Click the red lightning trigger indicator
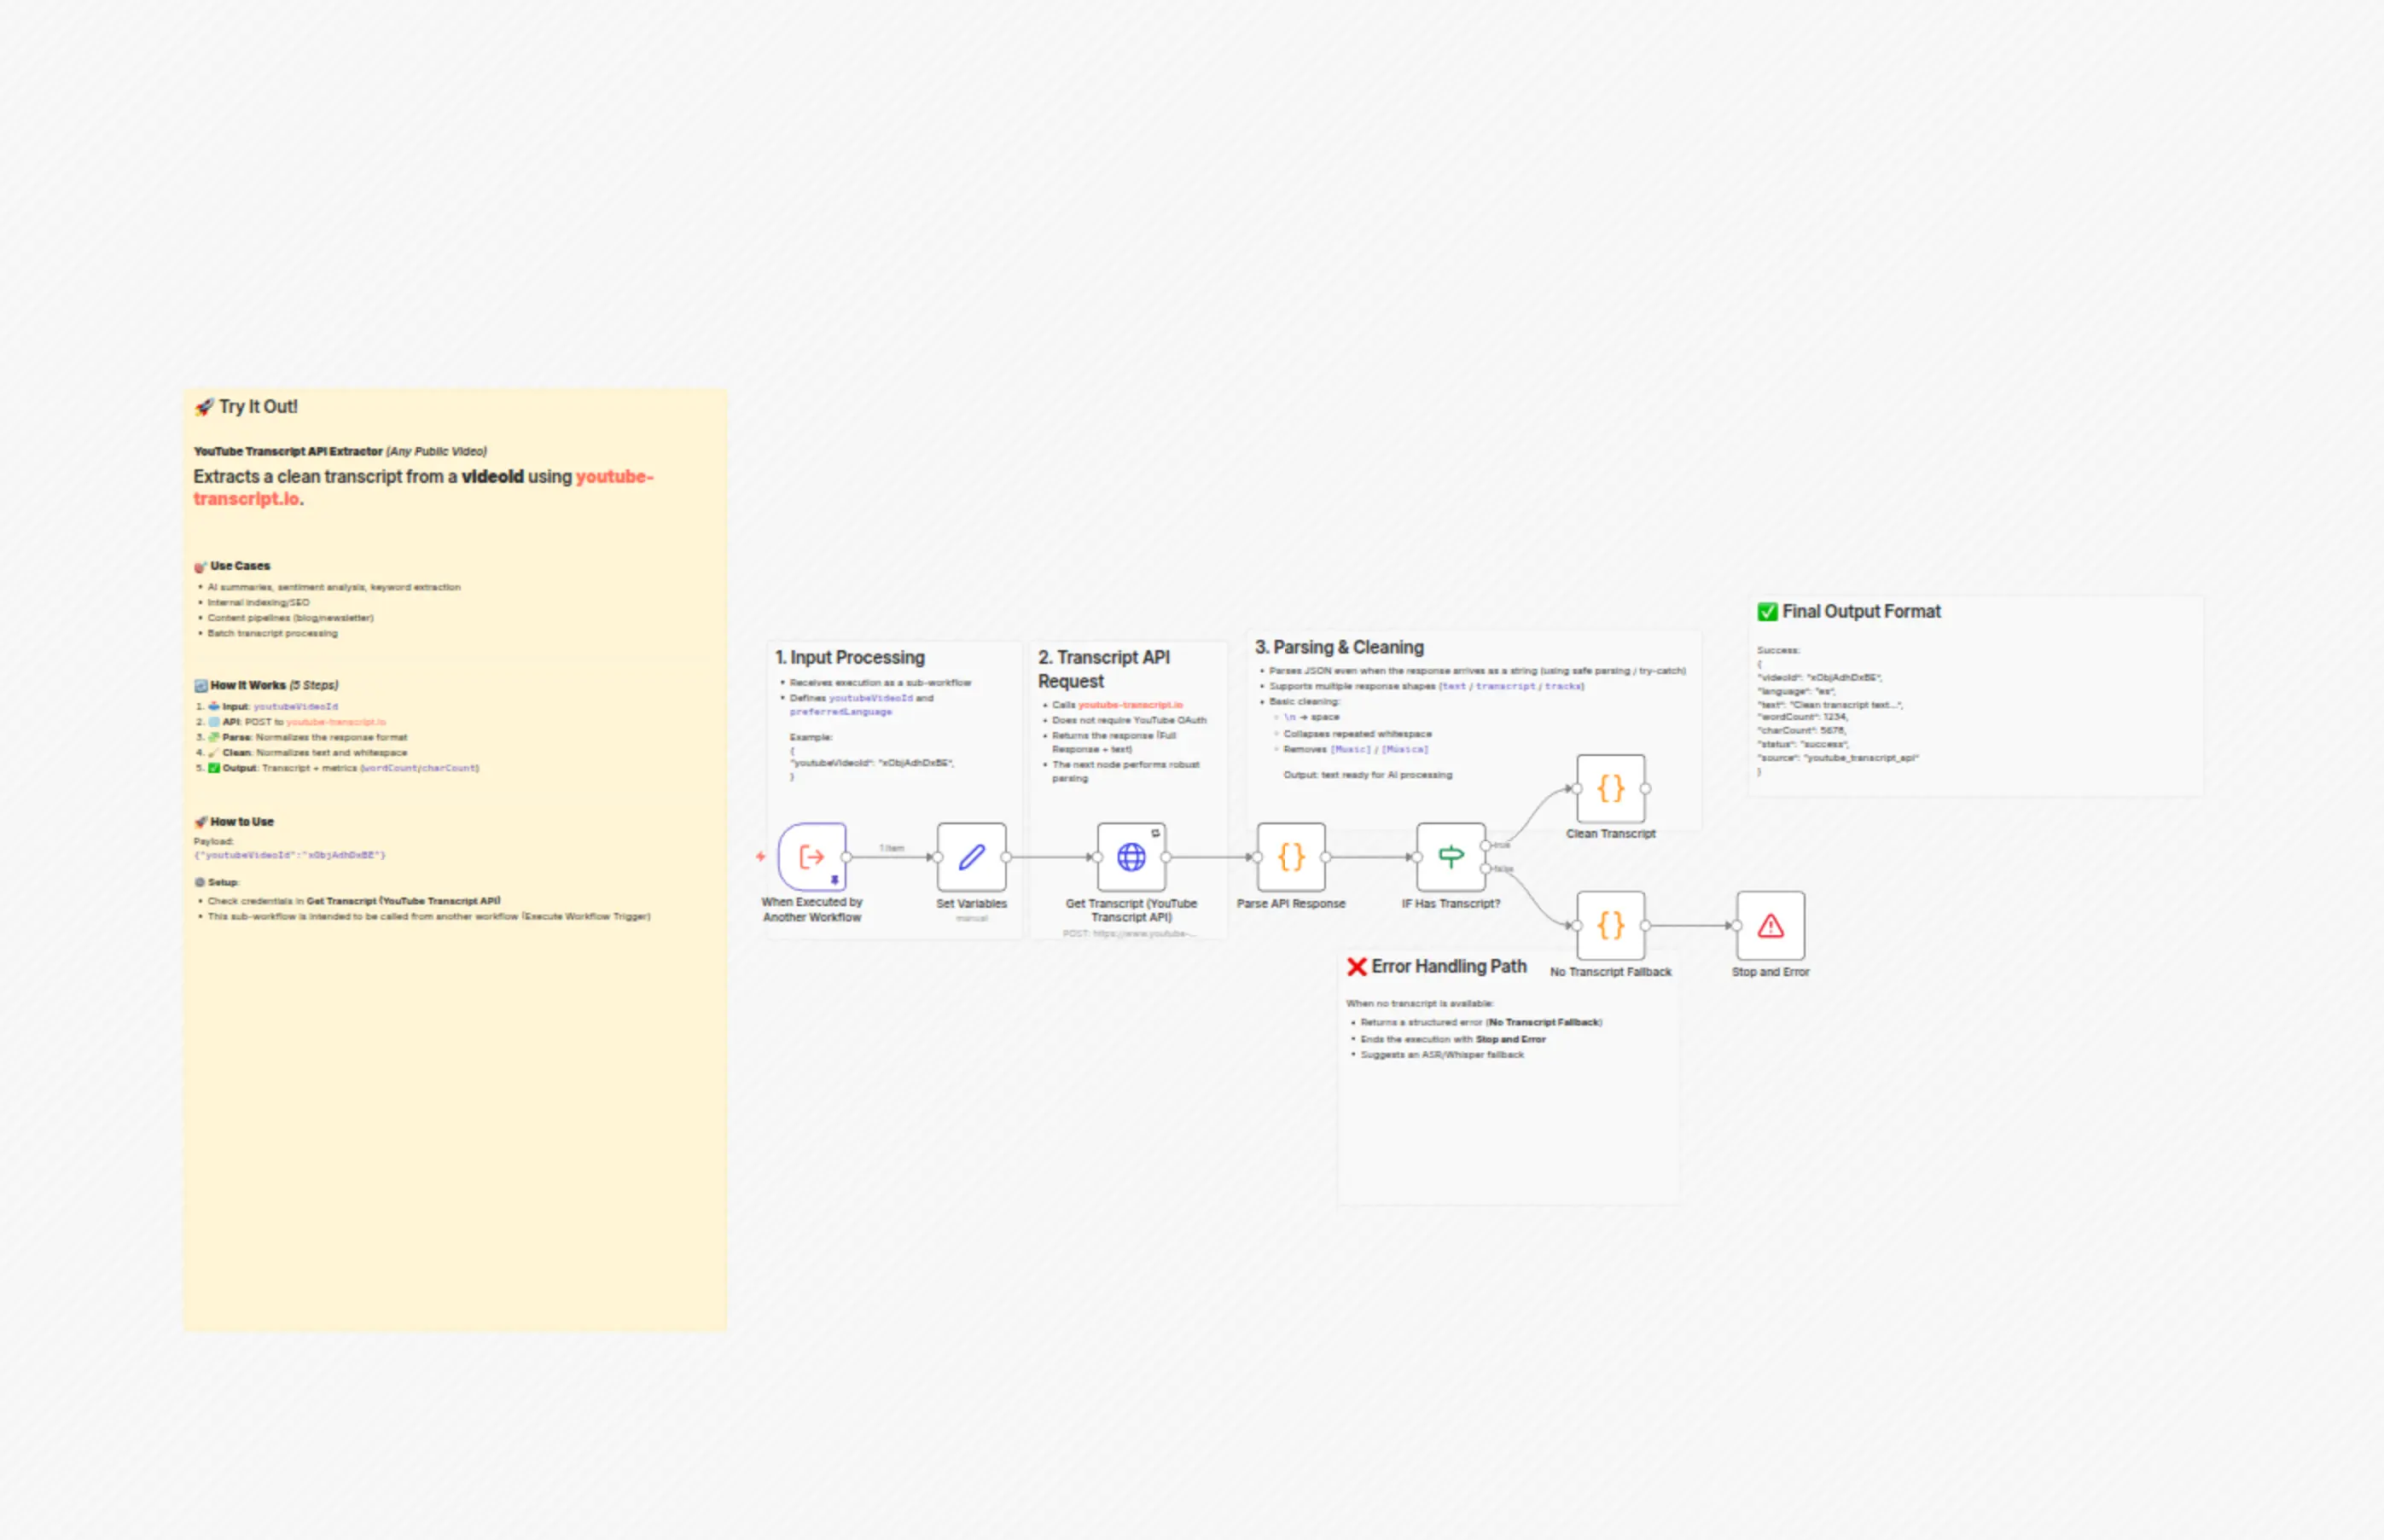This screenshot has height=1540, width=2384. 761,856
